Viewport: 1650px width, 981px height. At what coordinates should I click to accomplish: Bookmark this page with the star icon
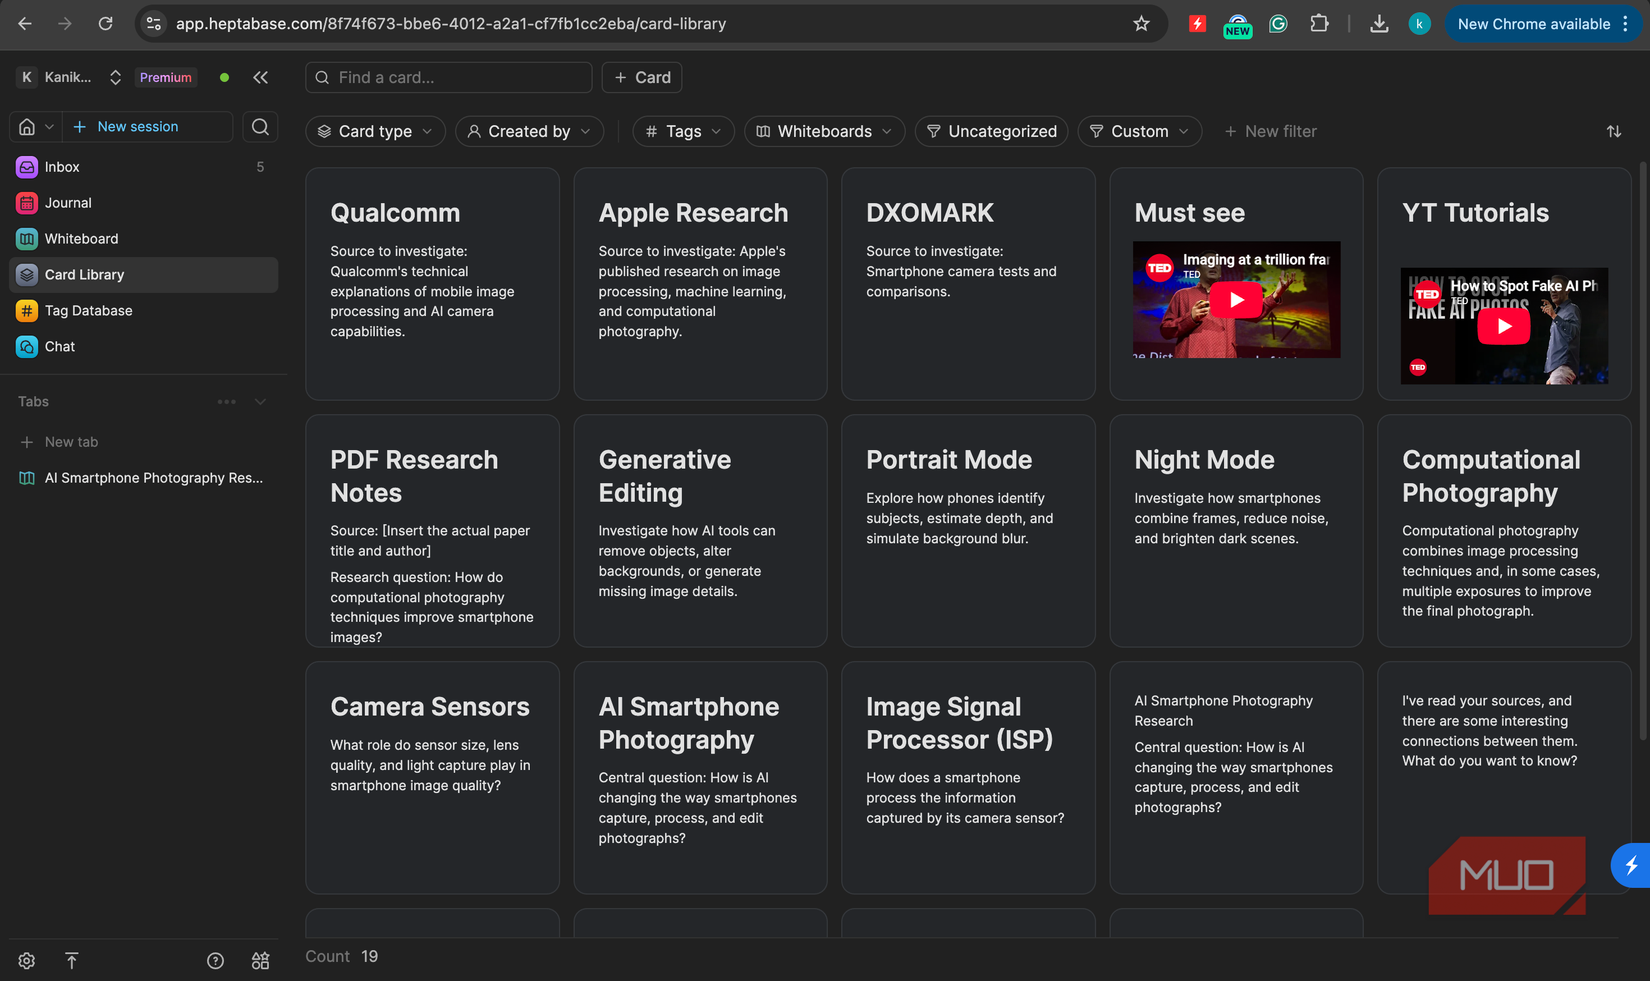click(x=1141, y=24)
